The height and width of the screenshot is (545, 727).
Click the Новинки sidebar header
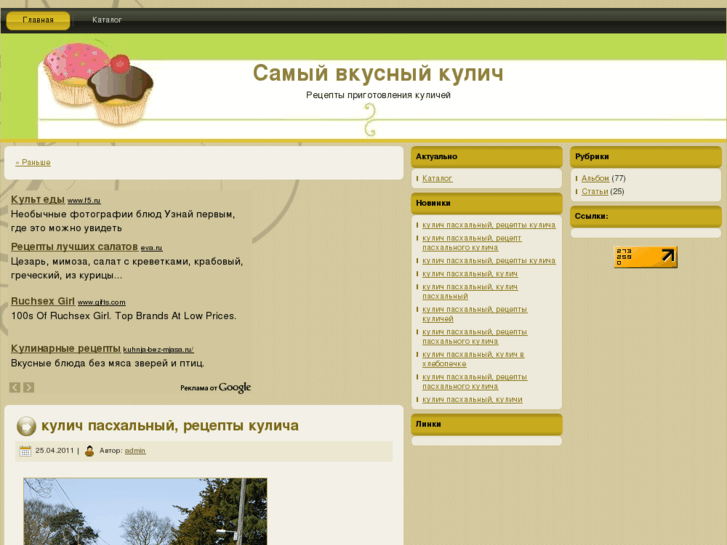[486, 203]
